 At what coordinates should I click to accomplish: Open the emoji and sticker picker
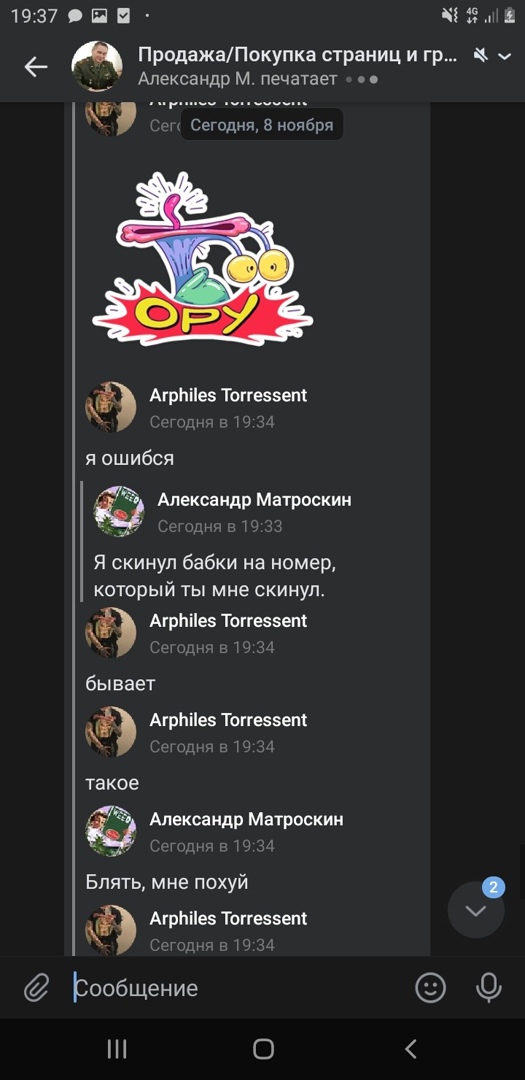click(x=431, y=988)
